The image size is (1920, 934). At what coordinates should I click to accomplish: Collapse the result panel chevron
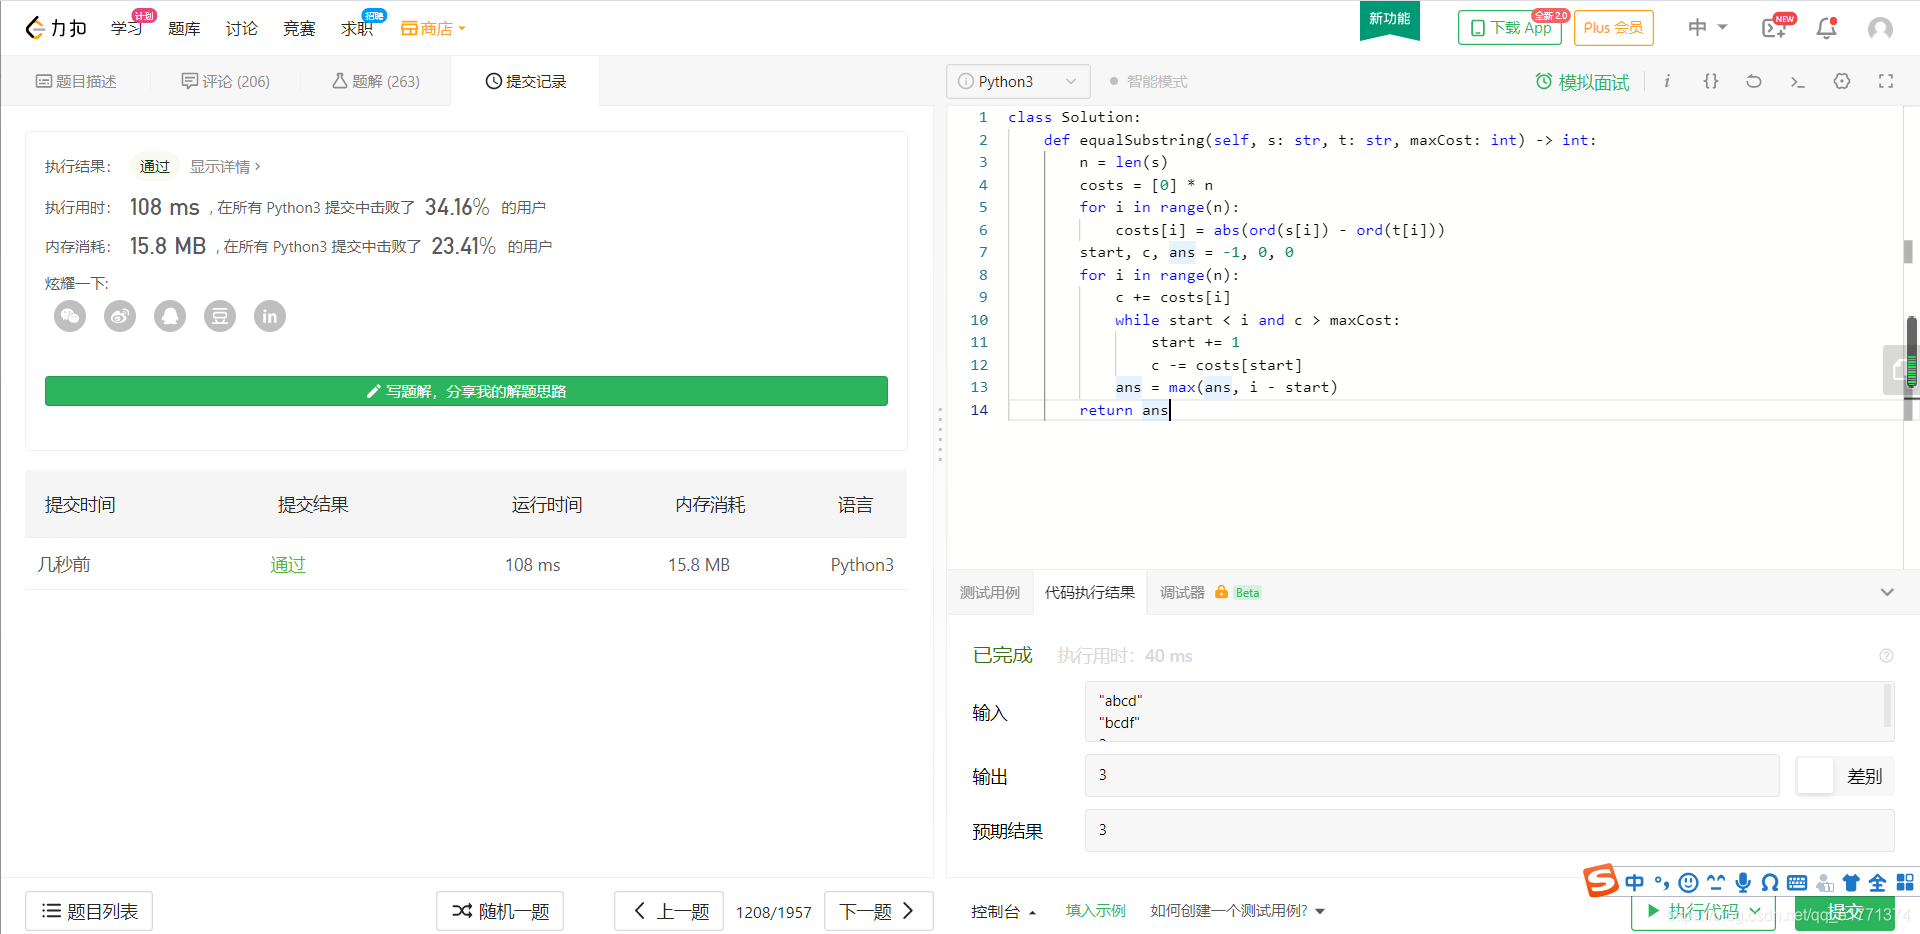pos(1887,592)
